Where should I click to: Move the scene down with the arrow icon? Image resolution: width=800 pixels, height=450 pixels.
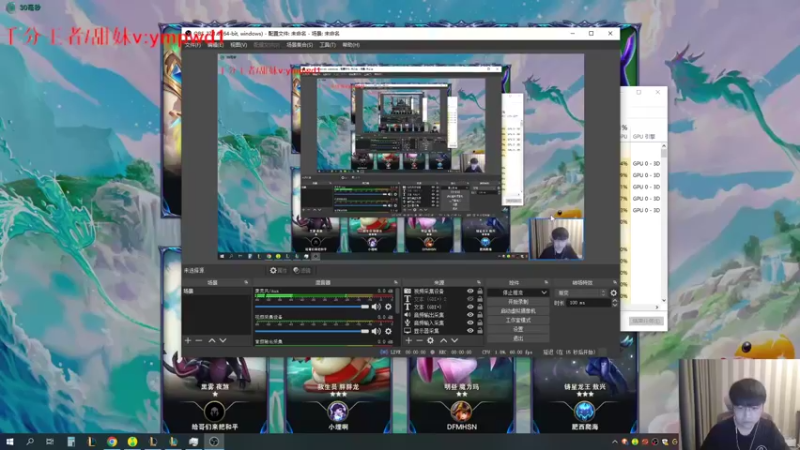[223, 340]
